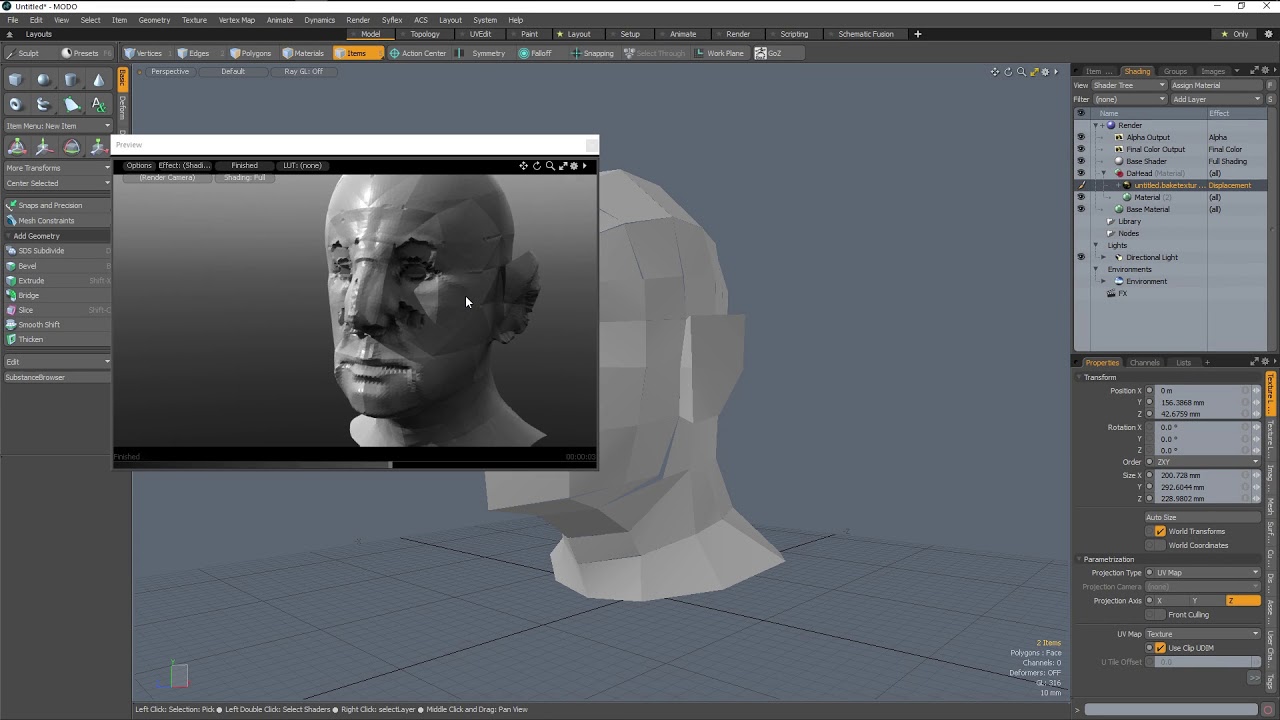This screenshot has width=1280, height=720.
Task: Toggle visibility of Alpha Output
Action: pos(1080,137)
